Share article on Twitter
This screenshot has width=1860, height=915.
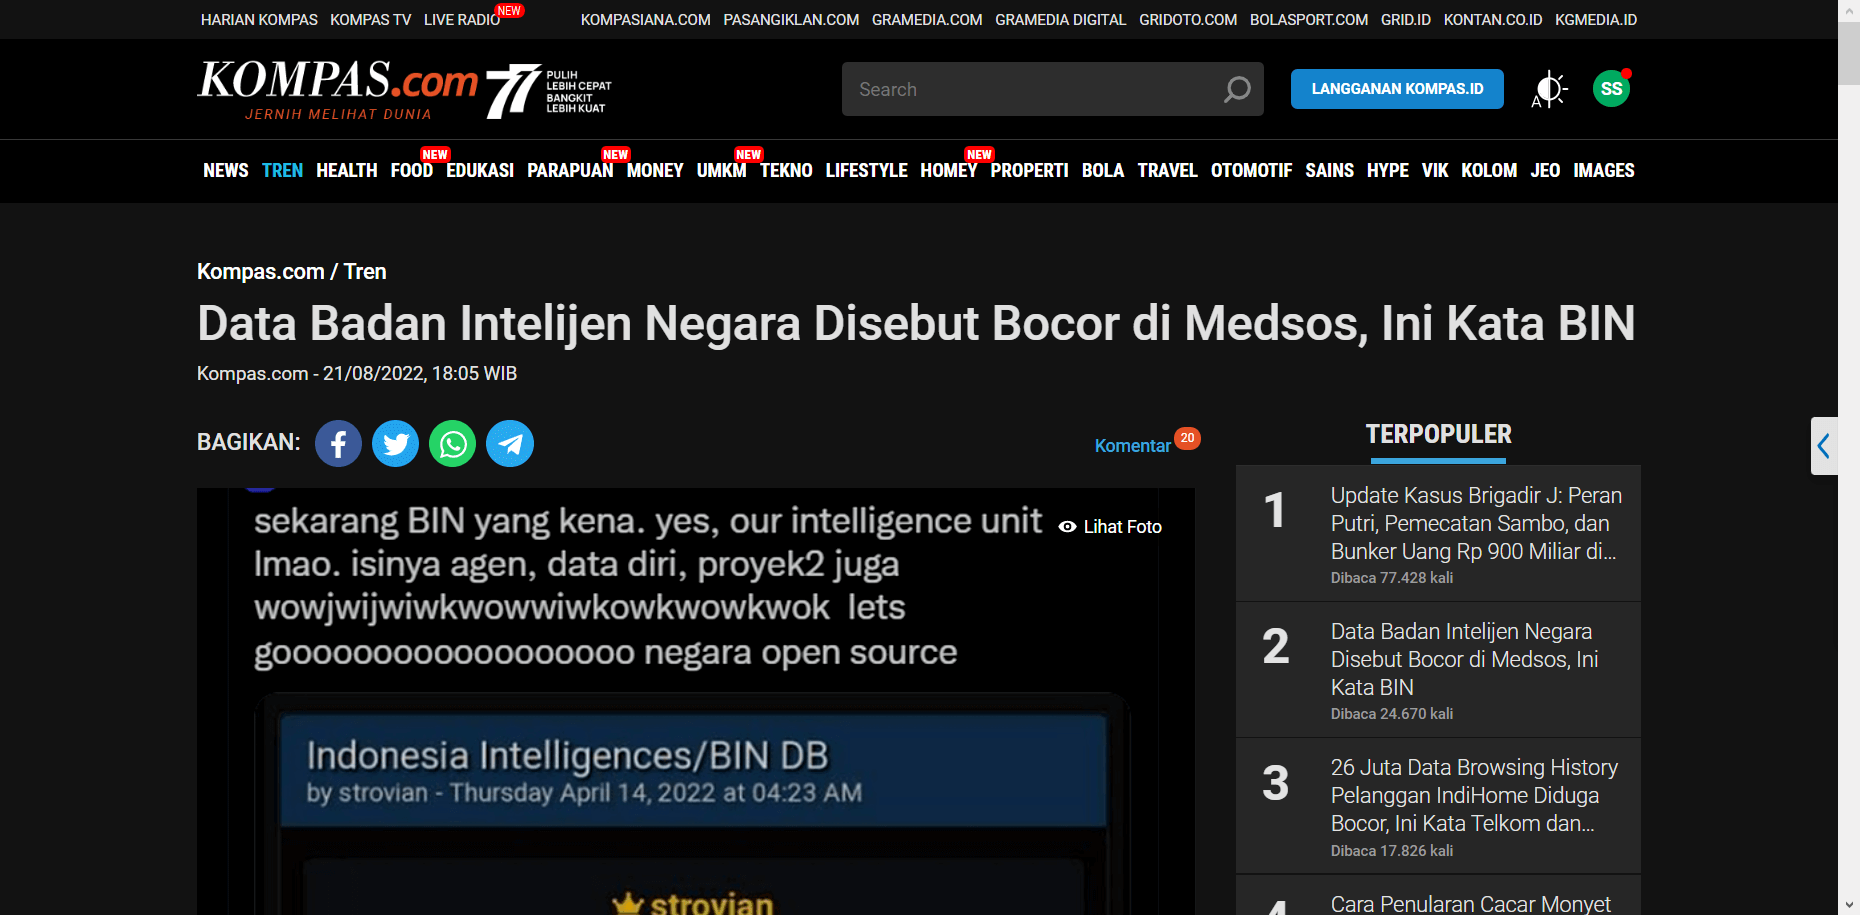396,443
